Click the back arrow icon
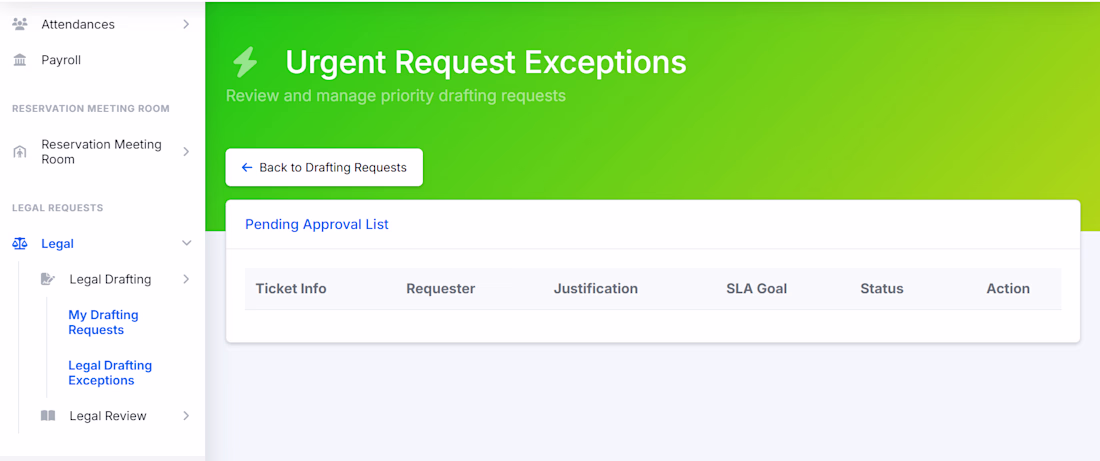Image resolution: width=1100 pixels, height=461 pixels. (247, 168)
